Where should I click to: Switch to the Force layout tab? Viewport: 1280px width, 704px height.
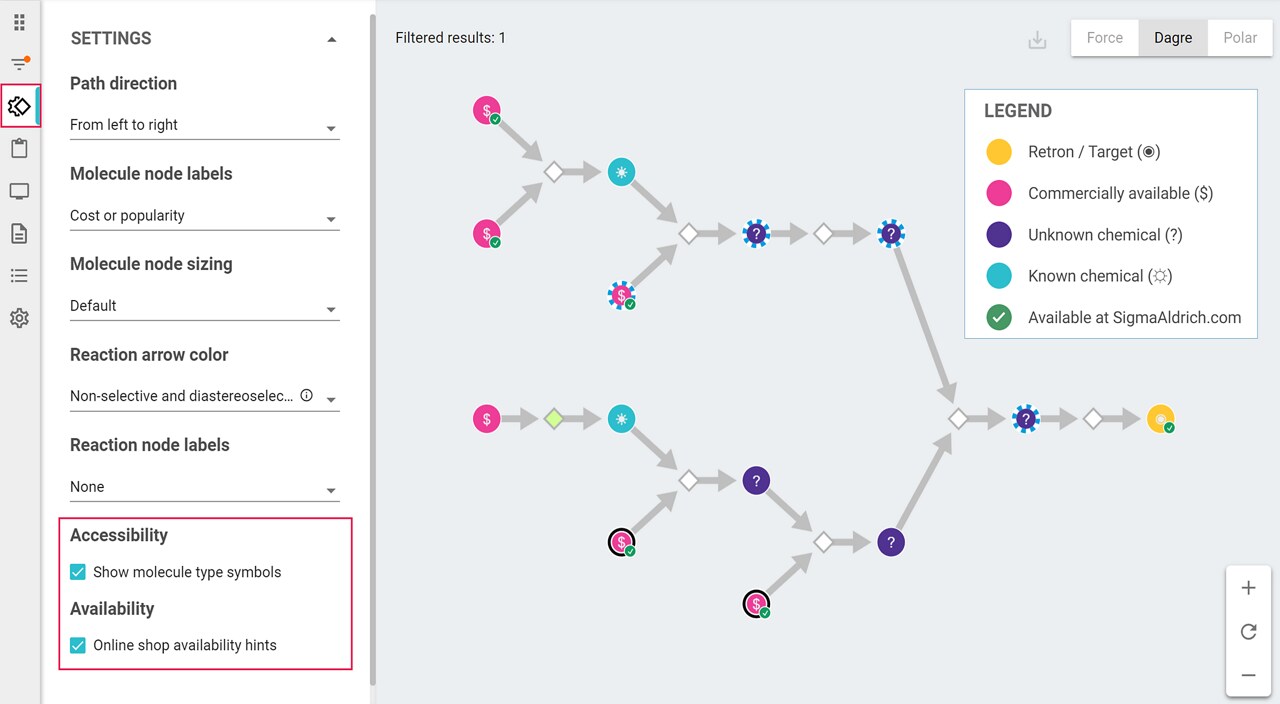1105,38
